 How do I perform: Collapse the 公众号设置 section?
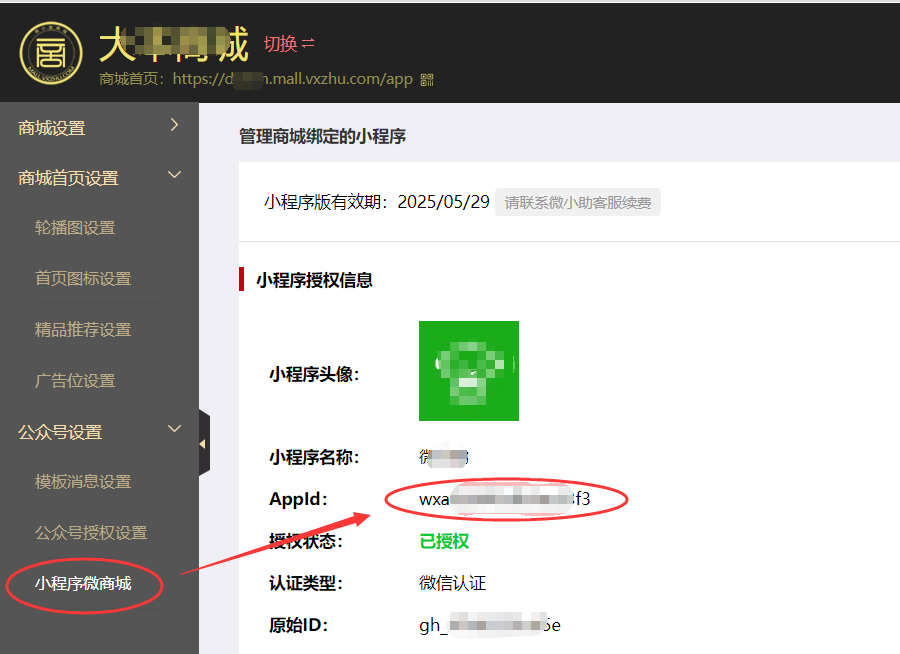[x=95, y=431]
